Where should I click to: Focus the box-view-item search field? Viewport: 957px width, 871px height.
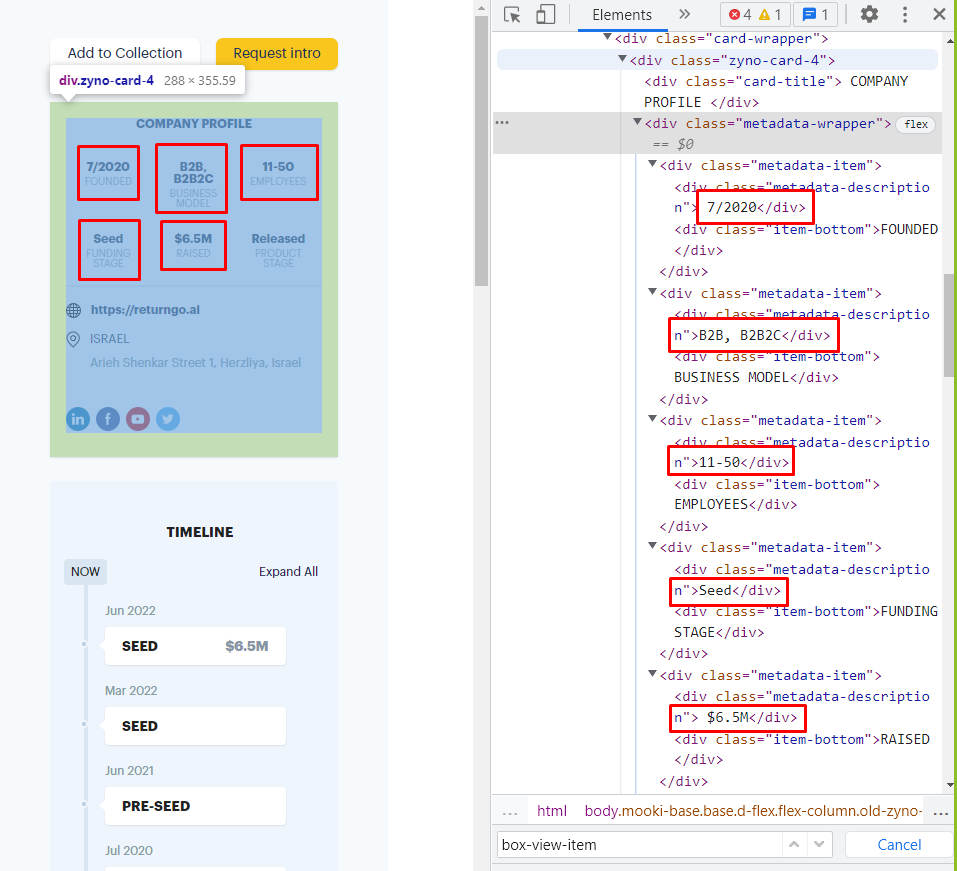pos(639,845)
